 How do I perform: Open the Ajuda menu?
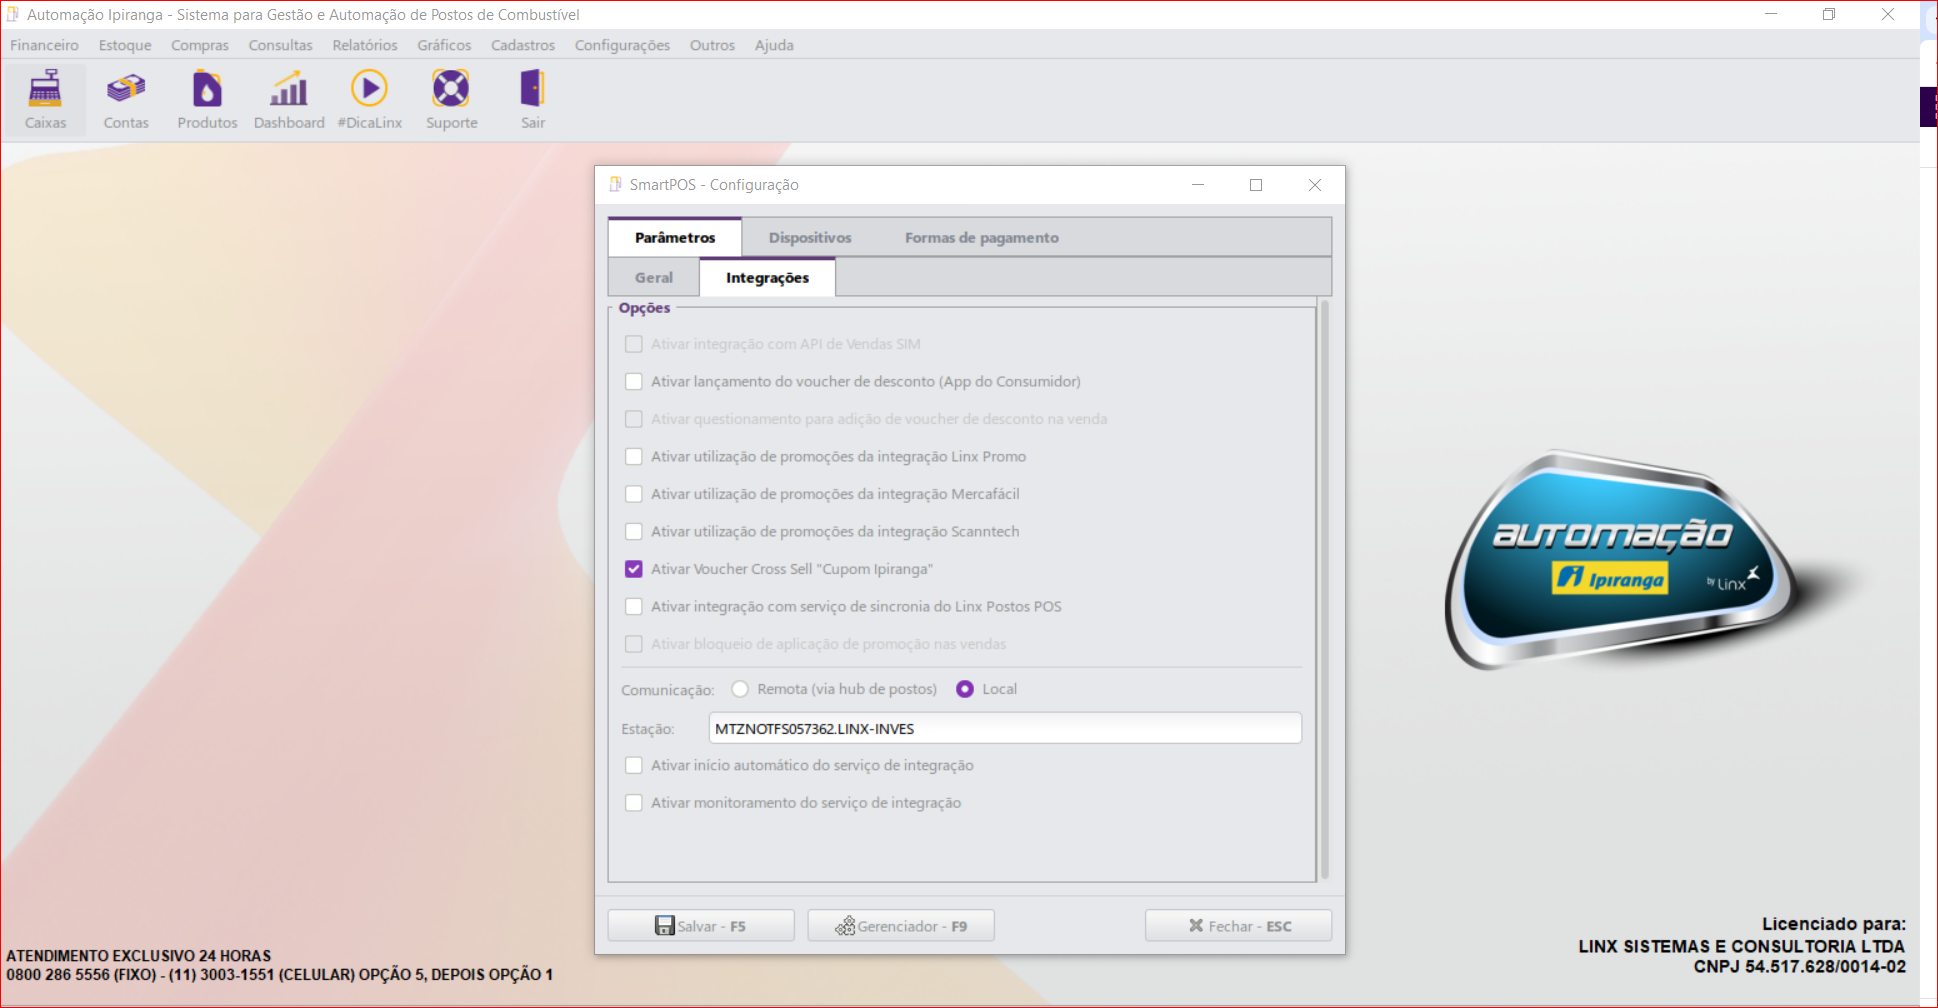point(774,45)
